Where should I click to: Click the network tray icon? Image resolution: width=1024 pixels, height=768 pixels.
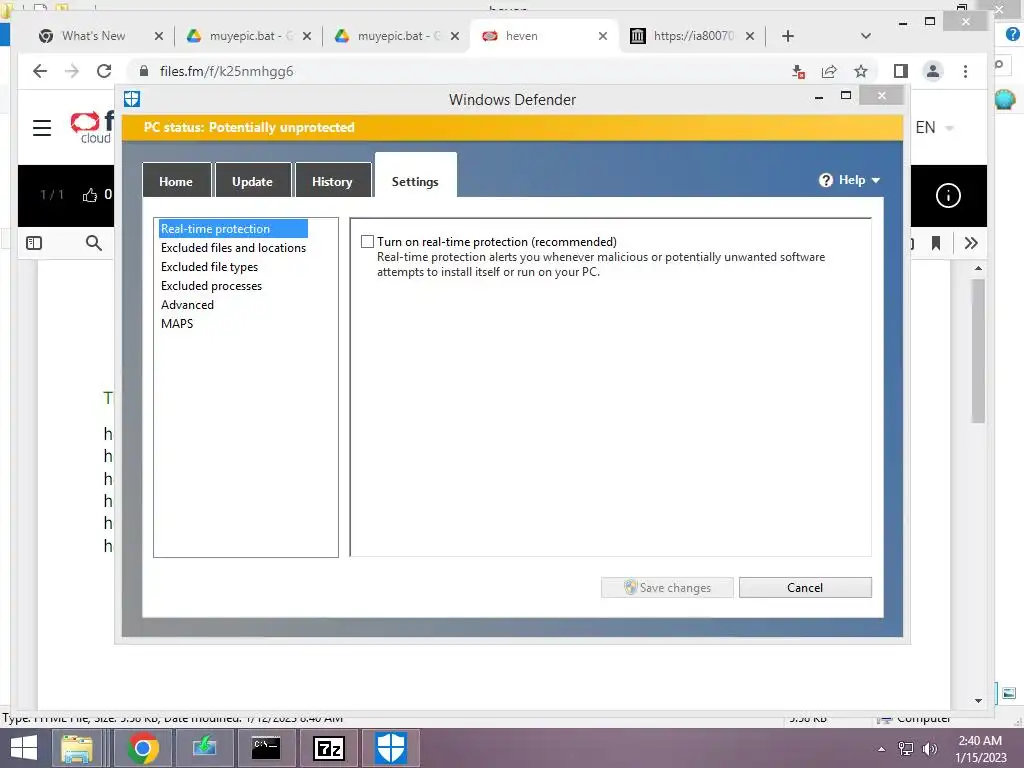(x=906, y=749)
